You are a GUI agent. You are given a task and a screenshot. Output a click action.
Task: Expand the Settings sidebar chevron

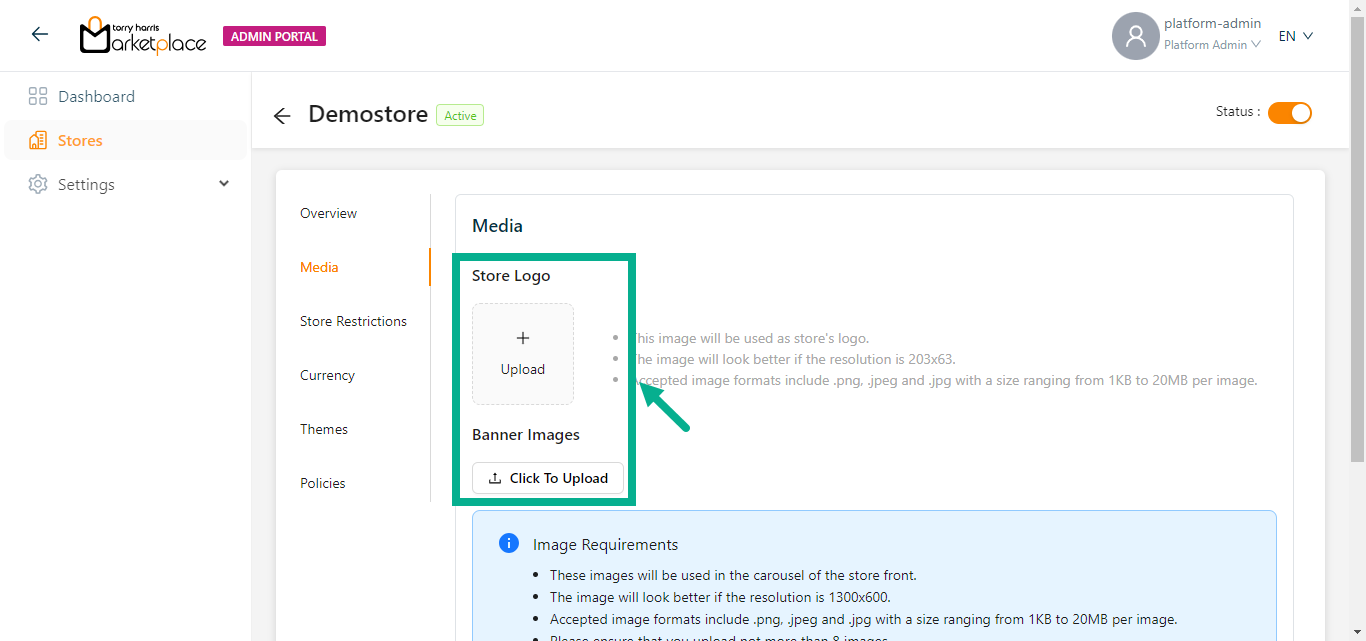click(224, 184)
